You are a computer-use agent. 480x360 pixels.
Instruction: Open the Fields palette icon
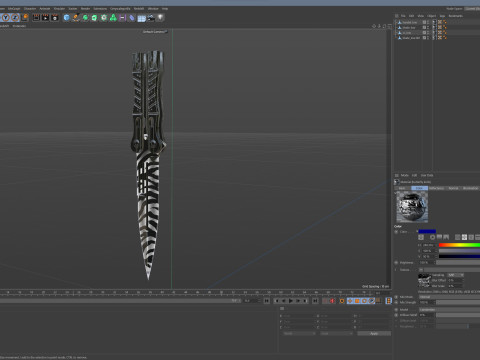point(132,18)
